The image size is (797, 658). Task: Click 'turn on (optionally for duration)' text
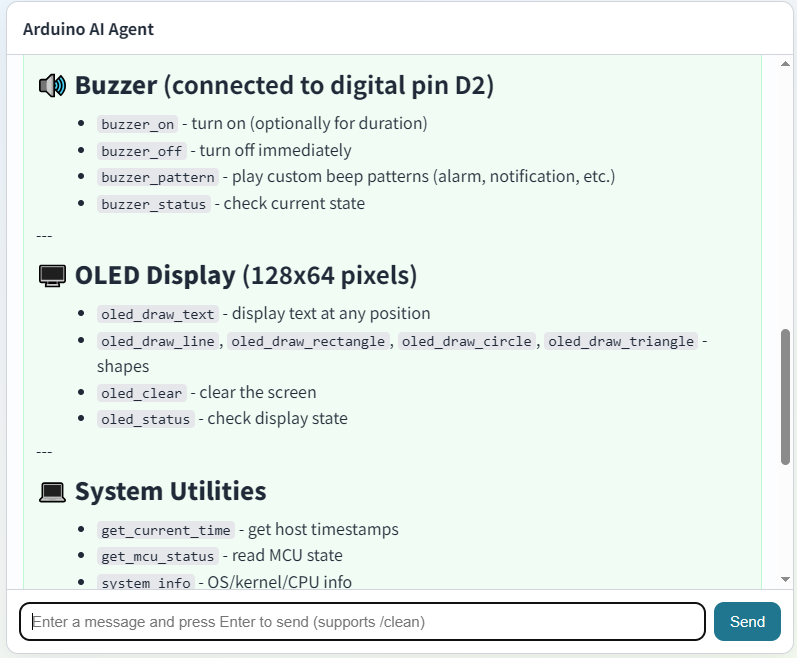(309, 123)
